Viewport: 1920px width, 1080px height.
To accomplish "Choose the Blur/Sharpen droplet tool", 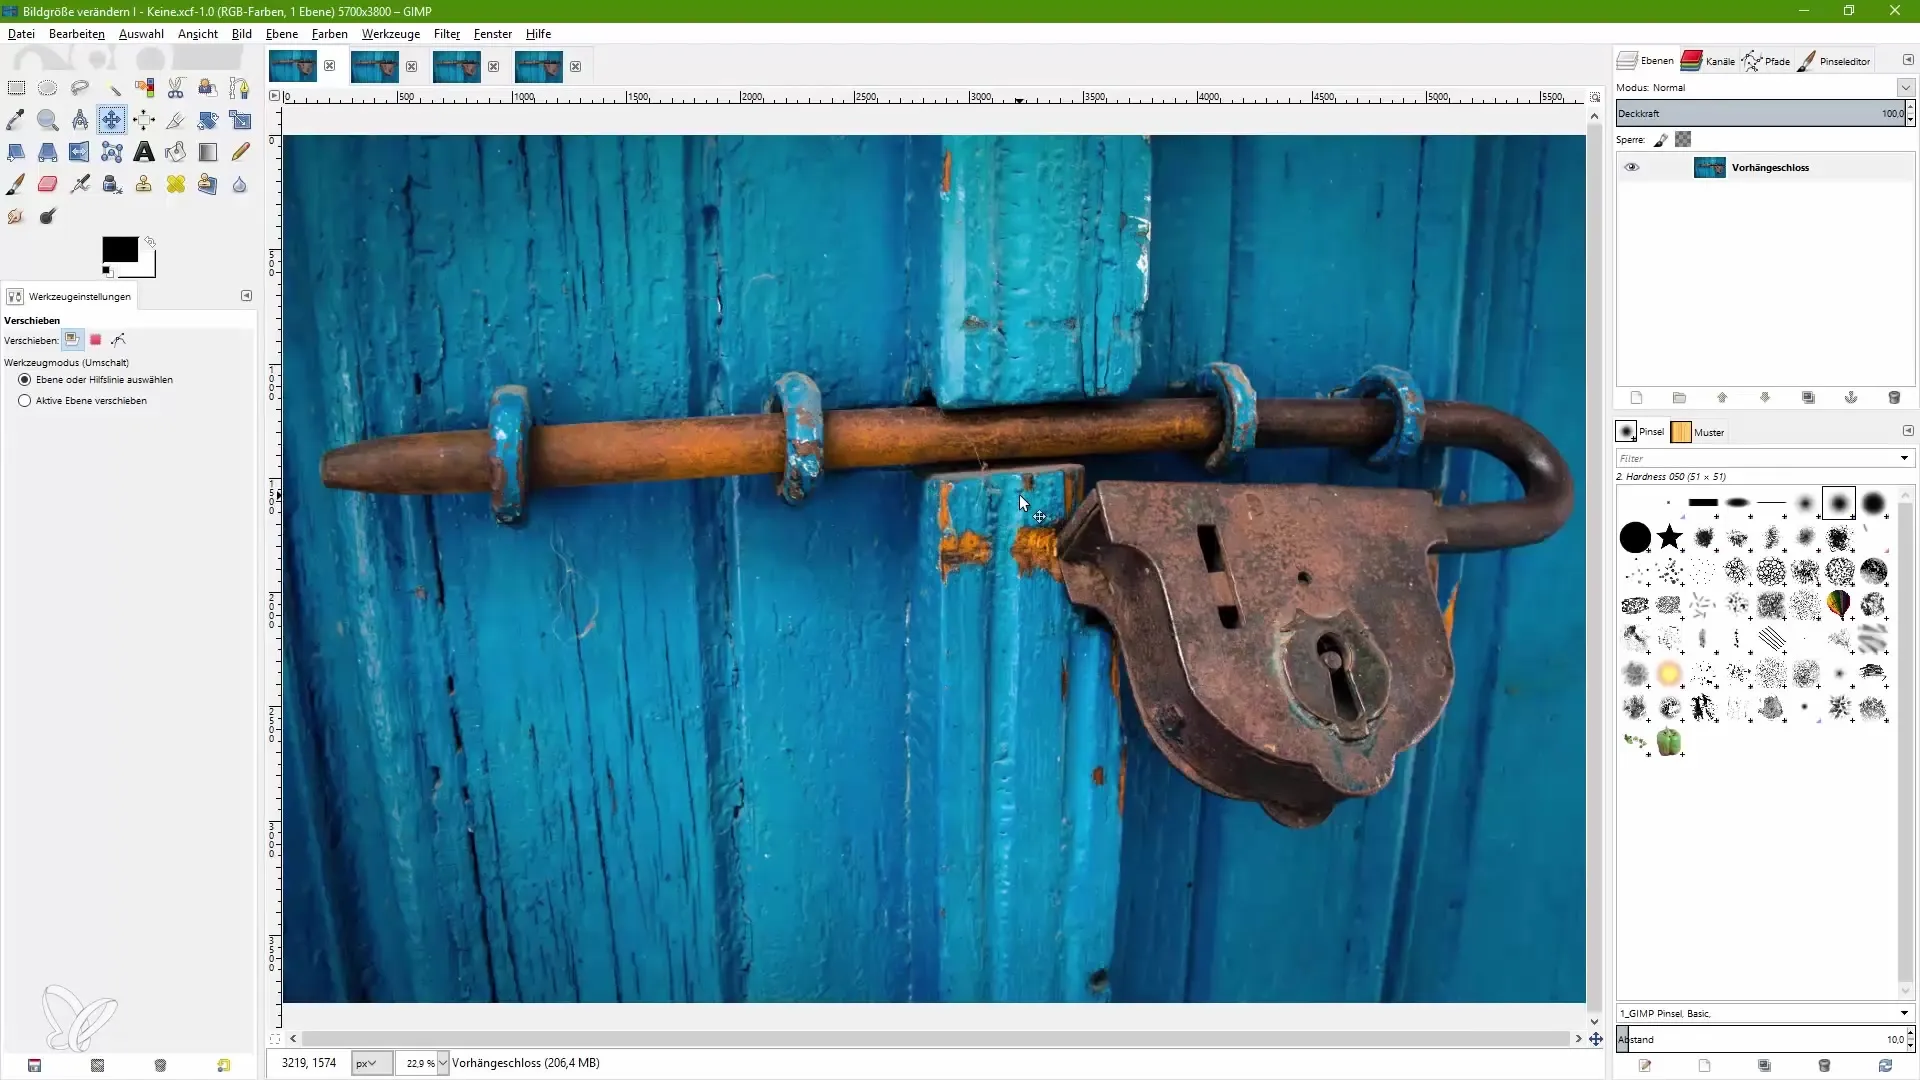I will 239,184.
